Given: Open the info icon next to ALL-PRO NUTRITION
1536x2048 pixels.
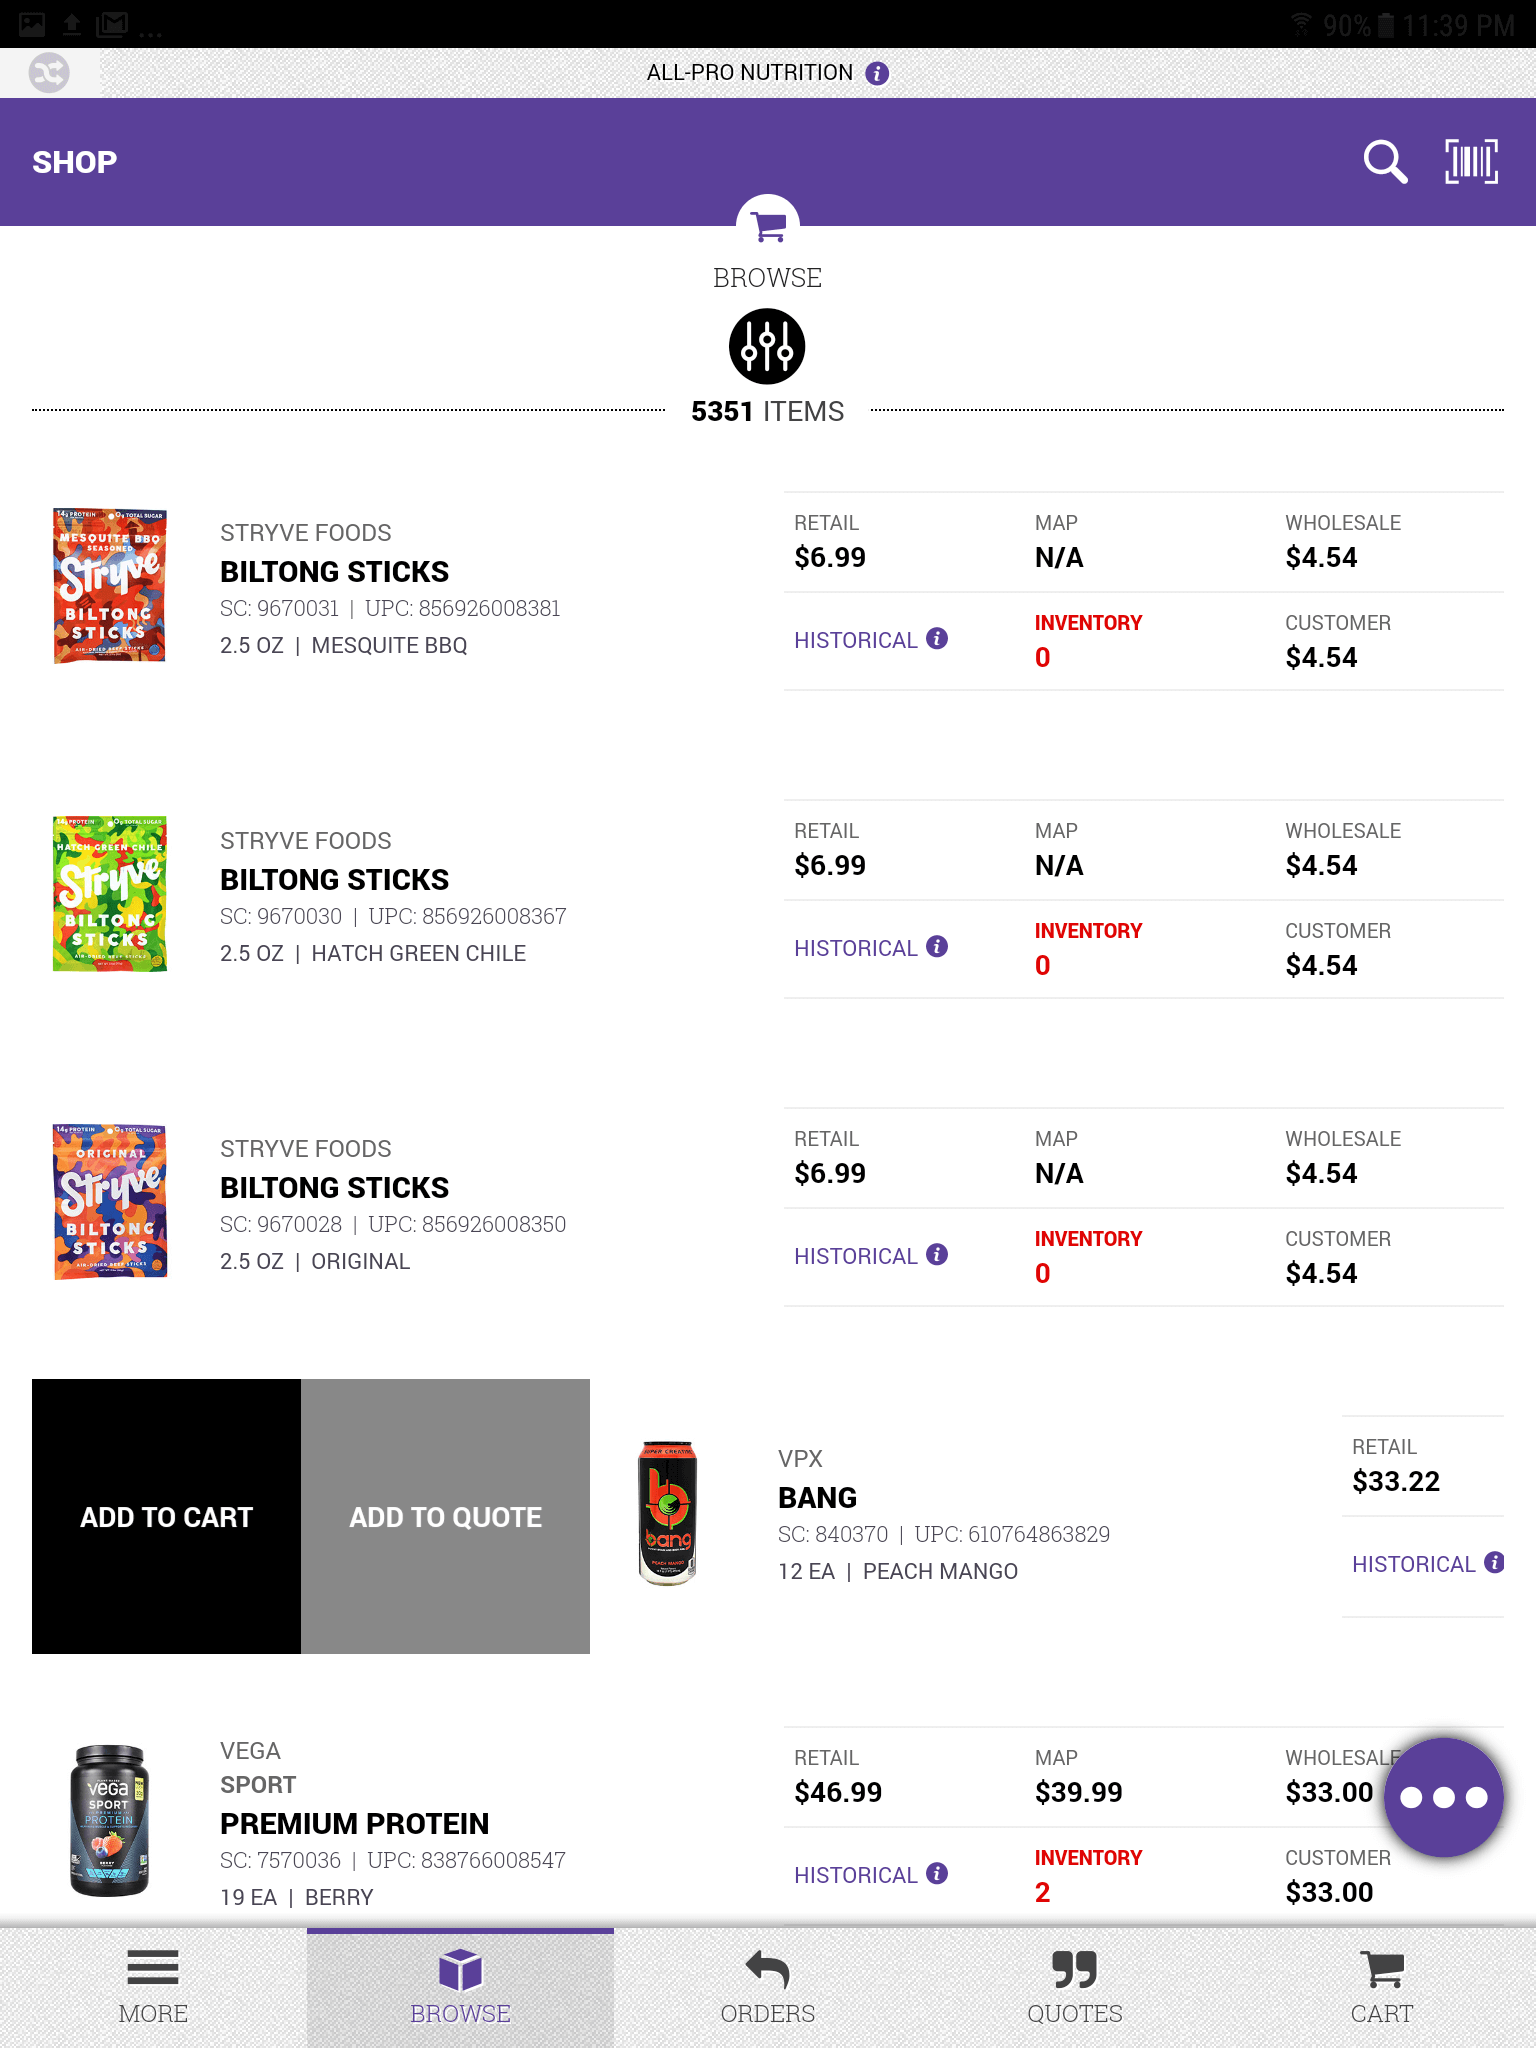Looking at the screenshot, I should [x=877, y=72].
